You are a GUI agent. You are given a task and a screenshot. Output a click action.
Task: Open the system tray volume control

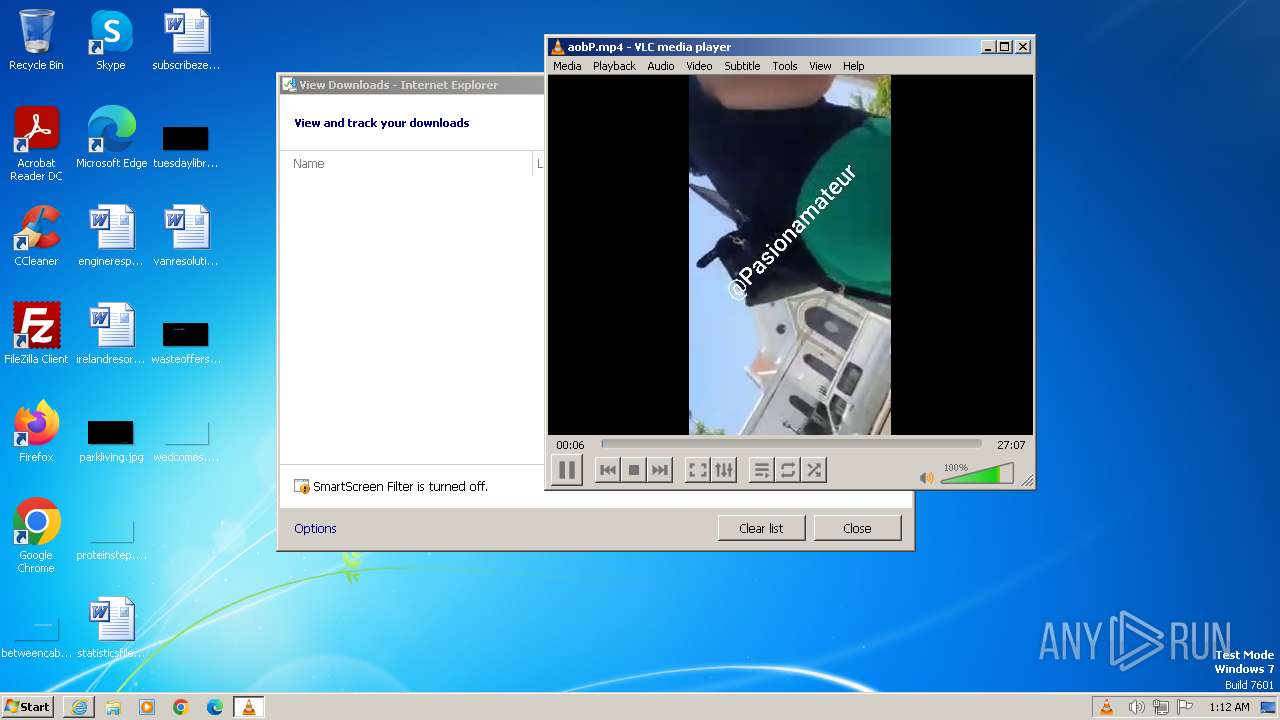point(1137,707)
